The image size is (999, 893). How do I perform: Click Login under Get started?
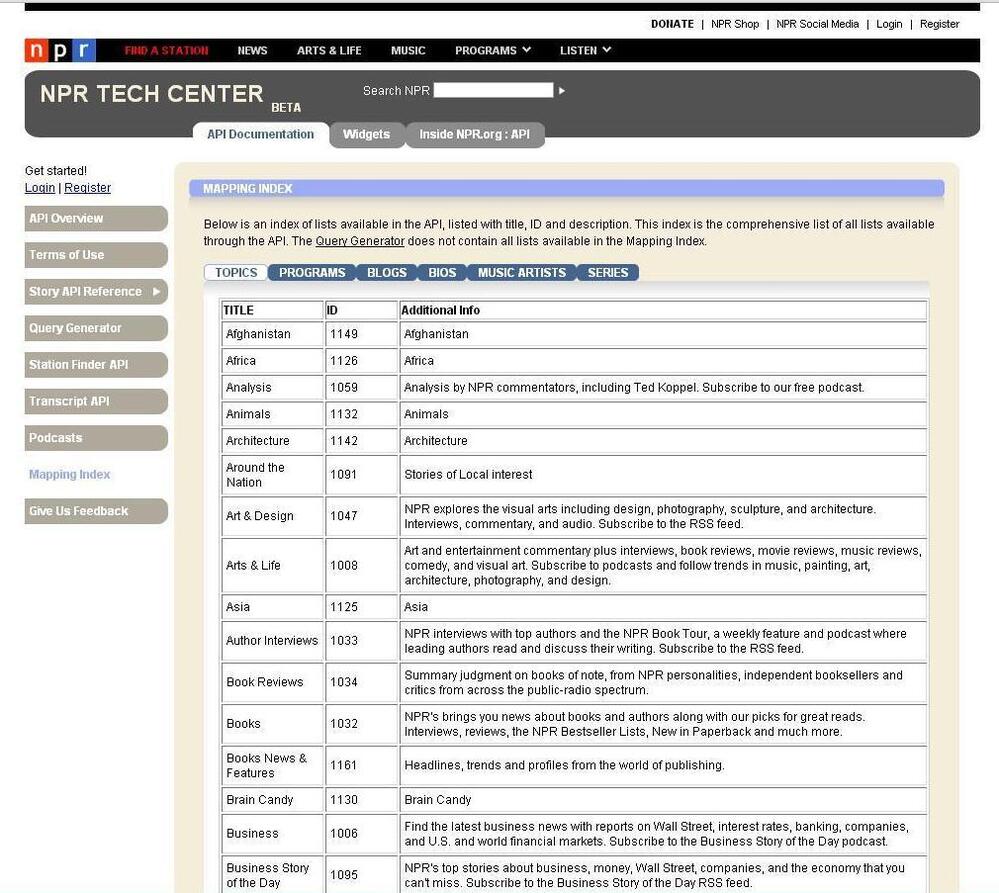(x=40, y=188)
